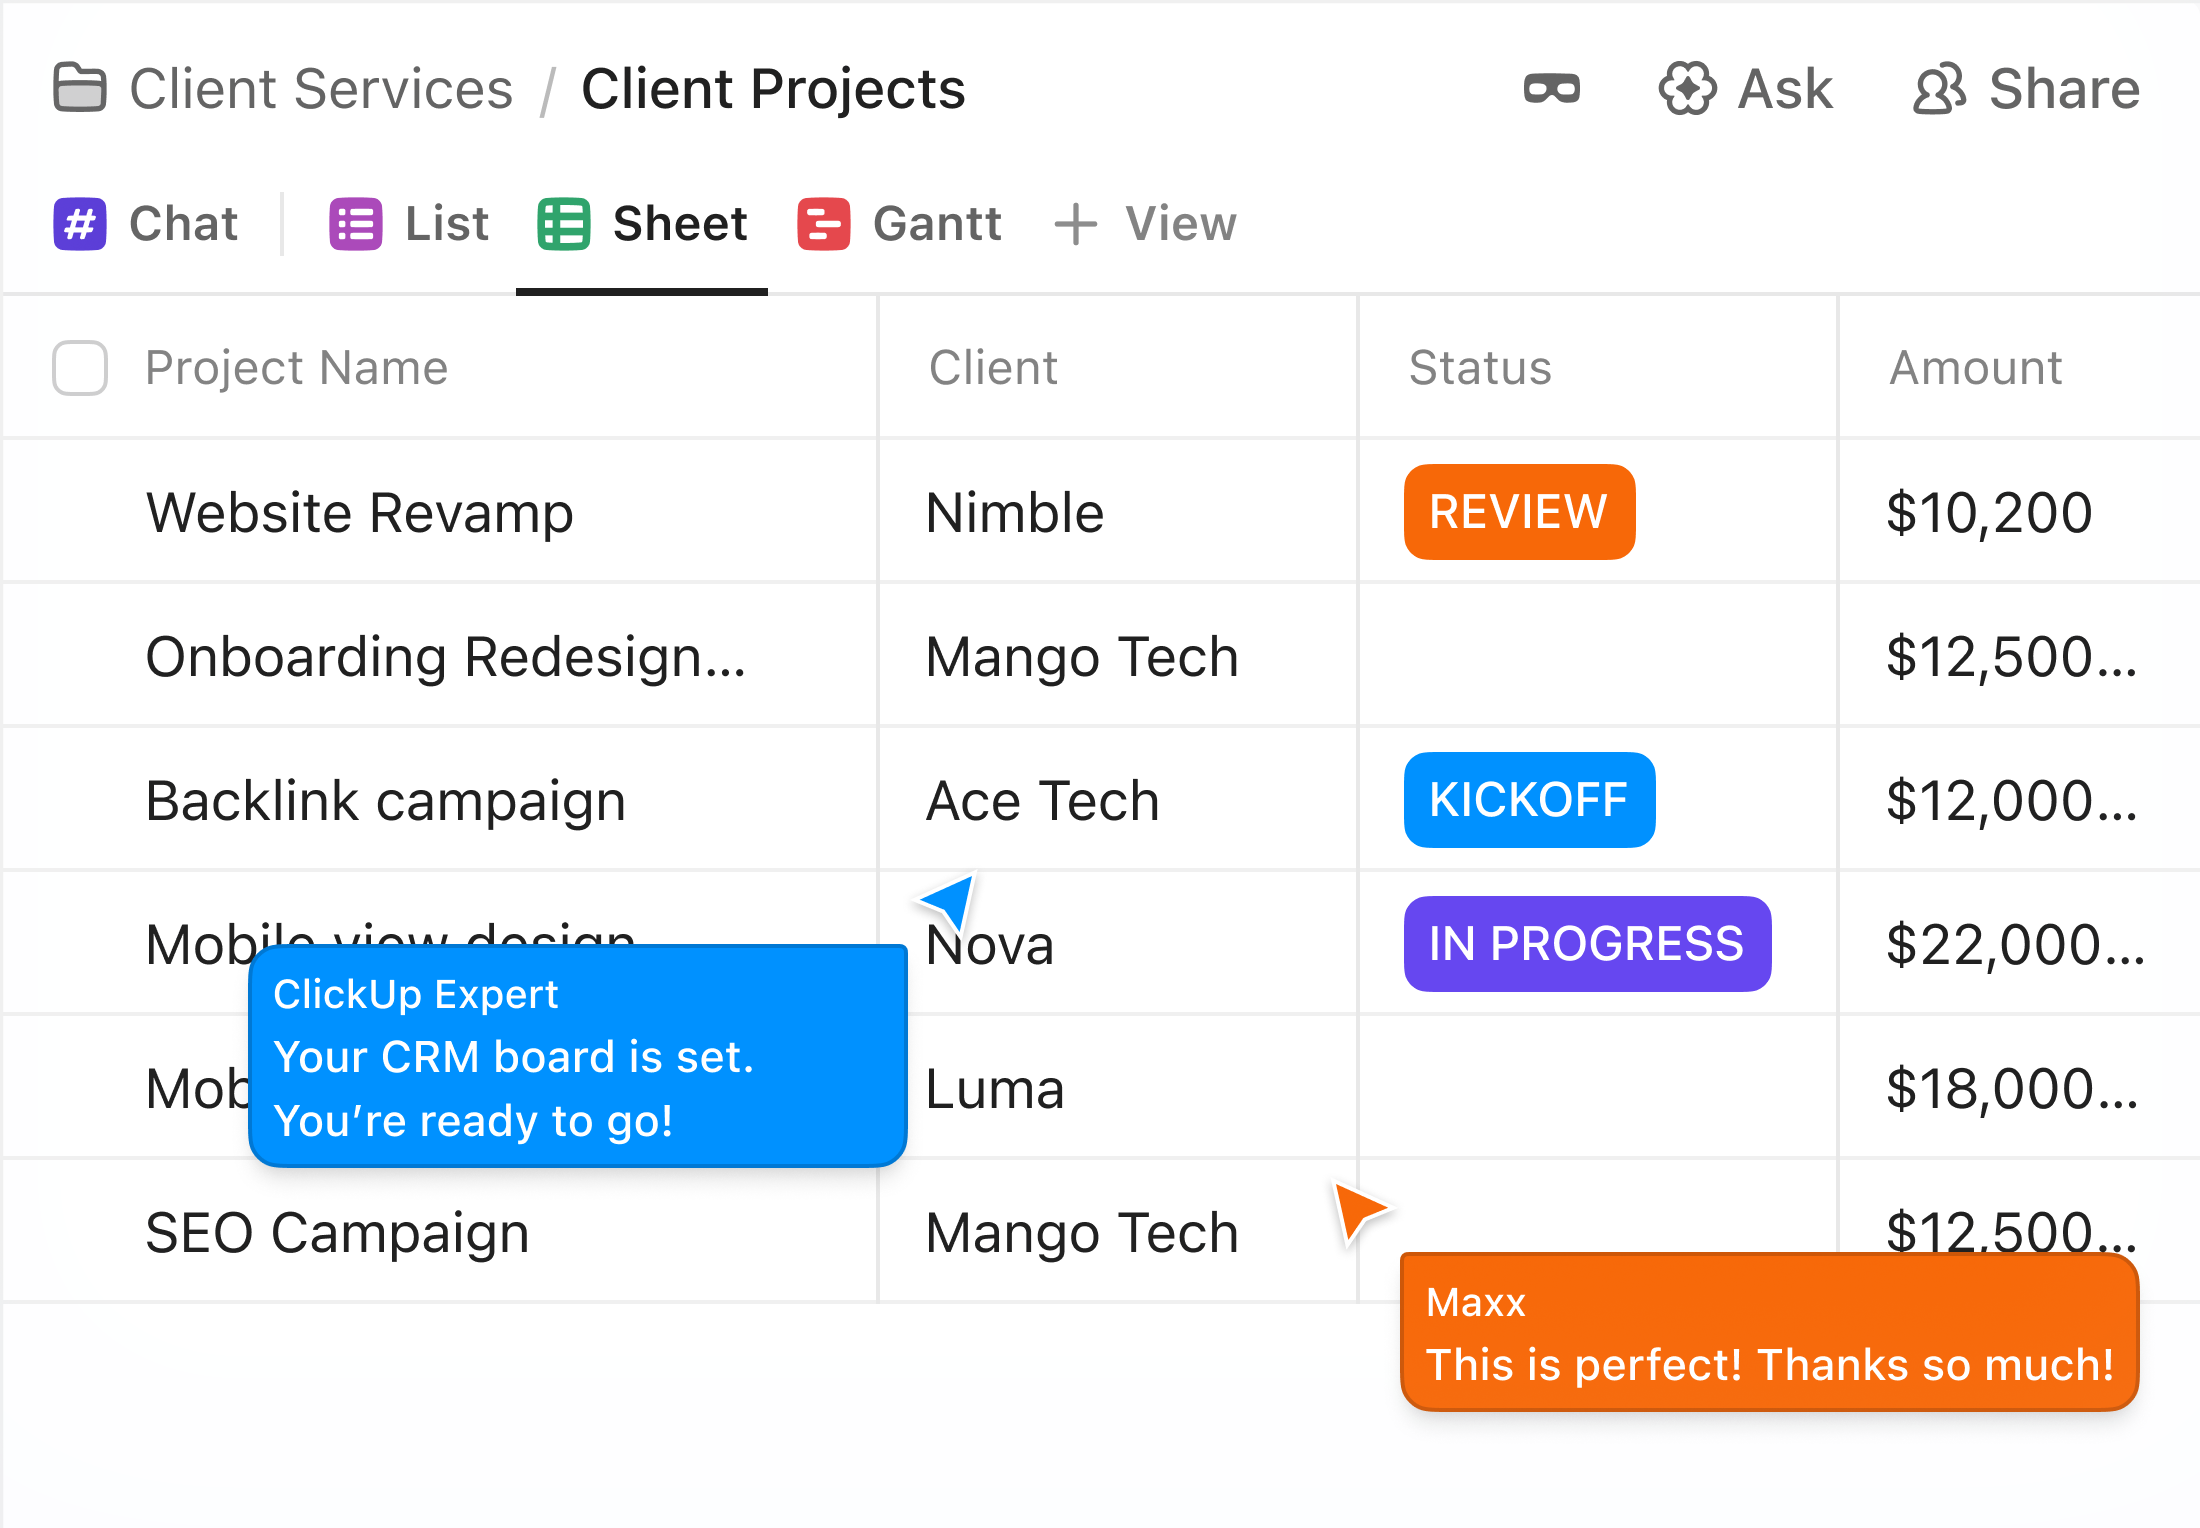Click the Ask button
Screen dimensions: 2200x1528
1782,88
